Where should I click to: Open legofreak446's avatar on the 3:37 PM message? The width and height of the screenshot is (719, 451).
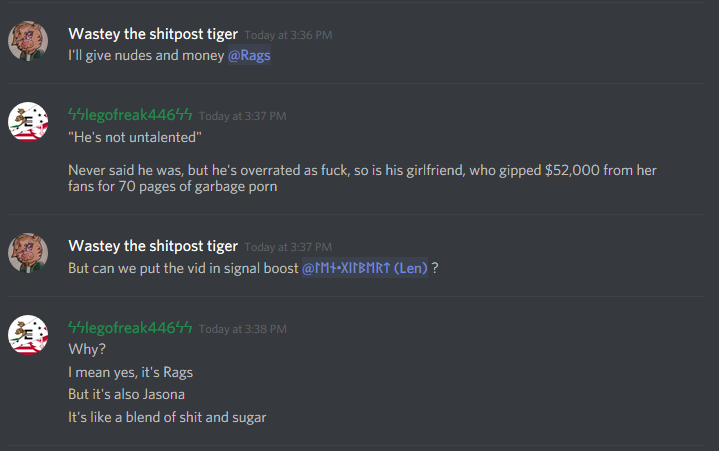click(x=28, y=122)
